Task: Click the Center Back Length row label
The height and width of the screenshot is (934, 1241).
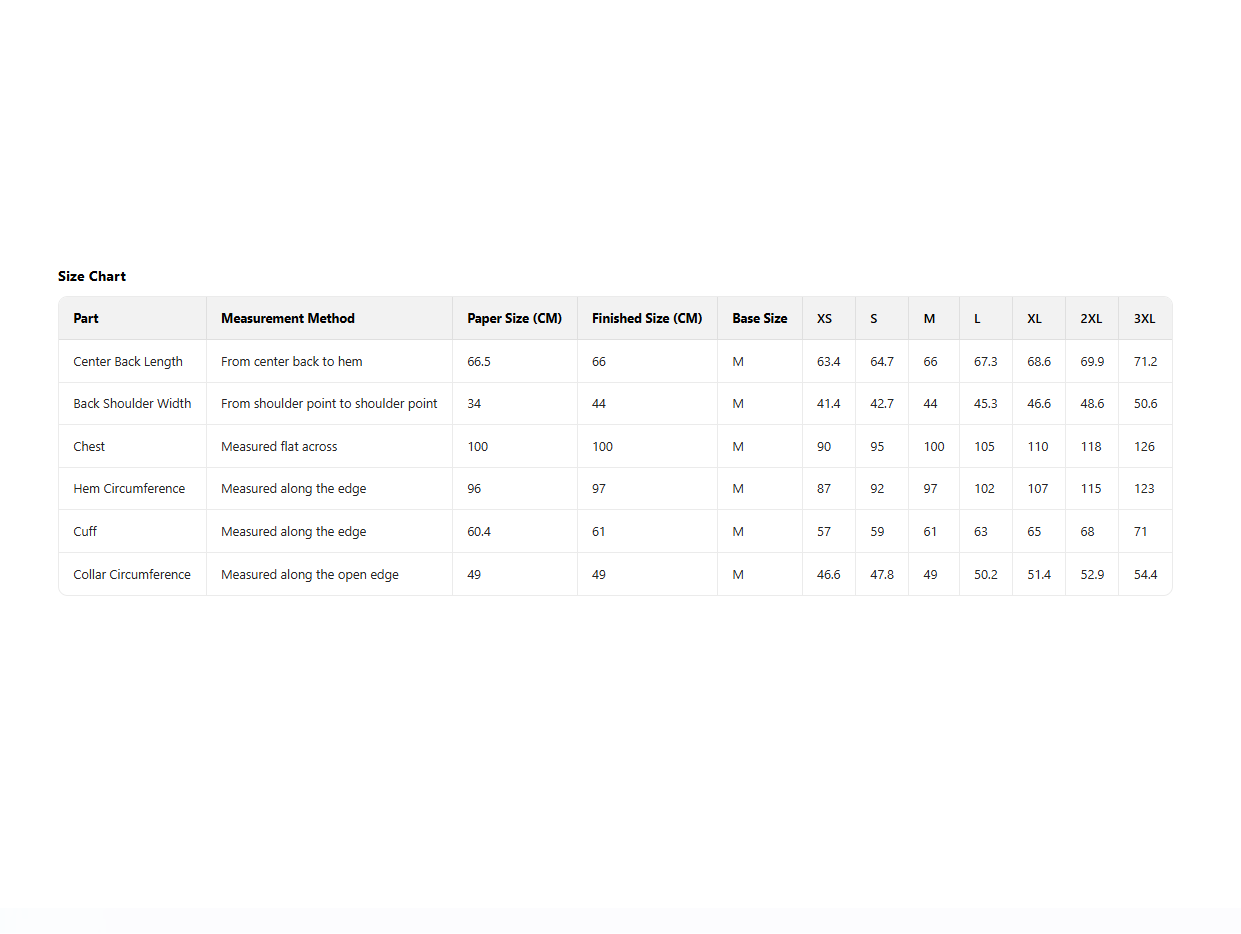Action: [x=128, y=361]
